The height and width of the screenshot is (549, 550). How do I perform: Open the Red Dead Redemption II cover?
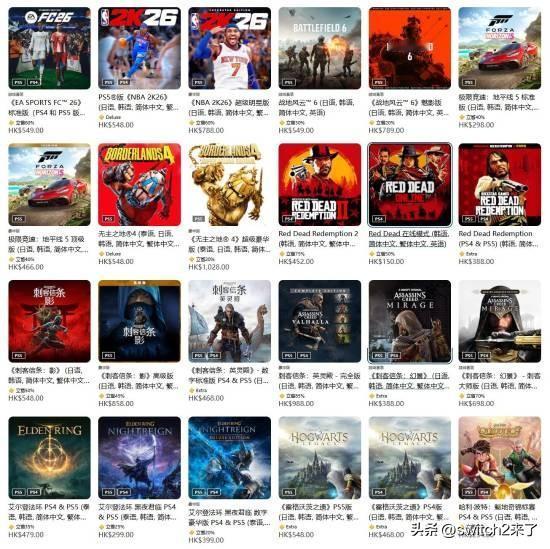coord(320,185)
